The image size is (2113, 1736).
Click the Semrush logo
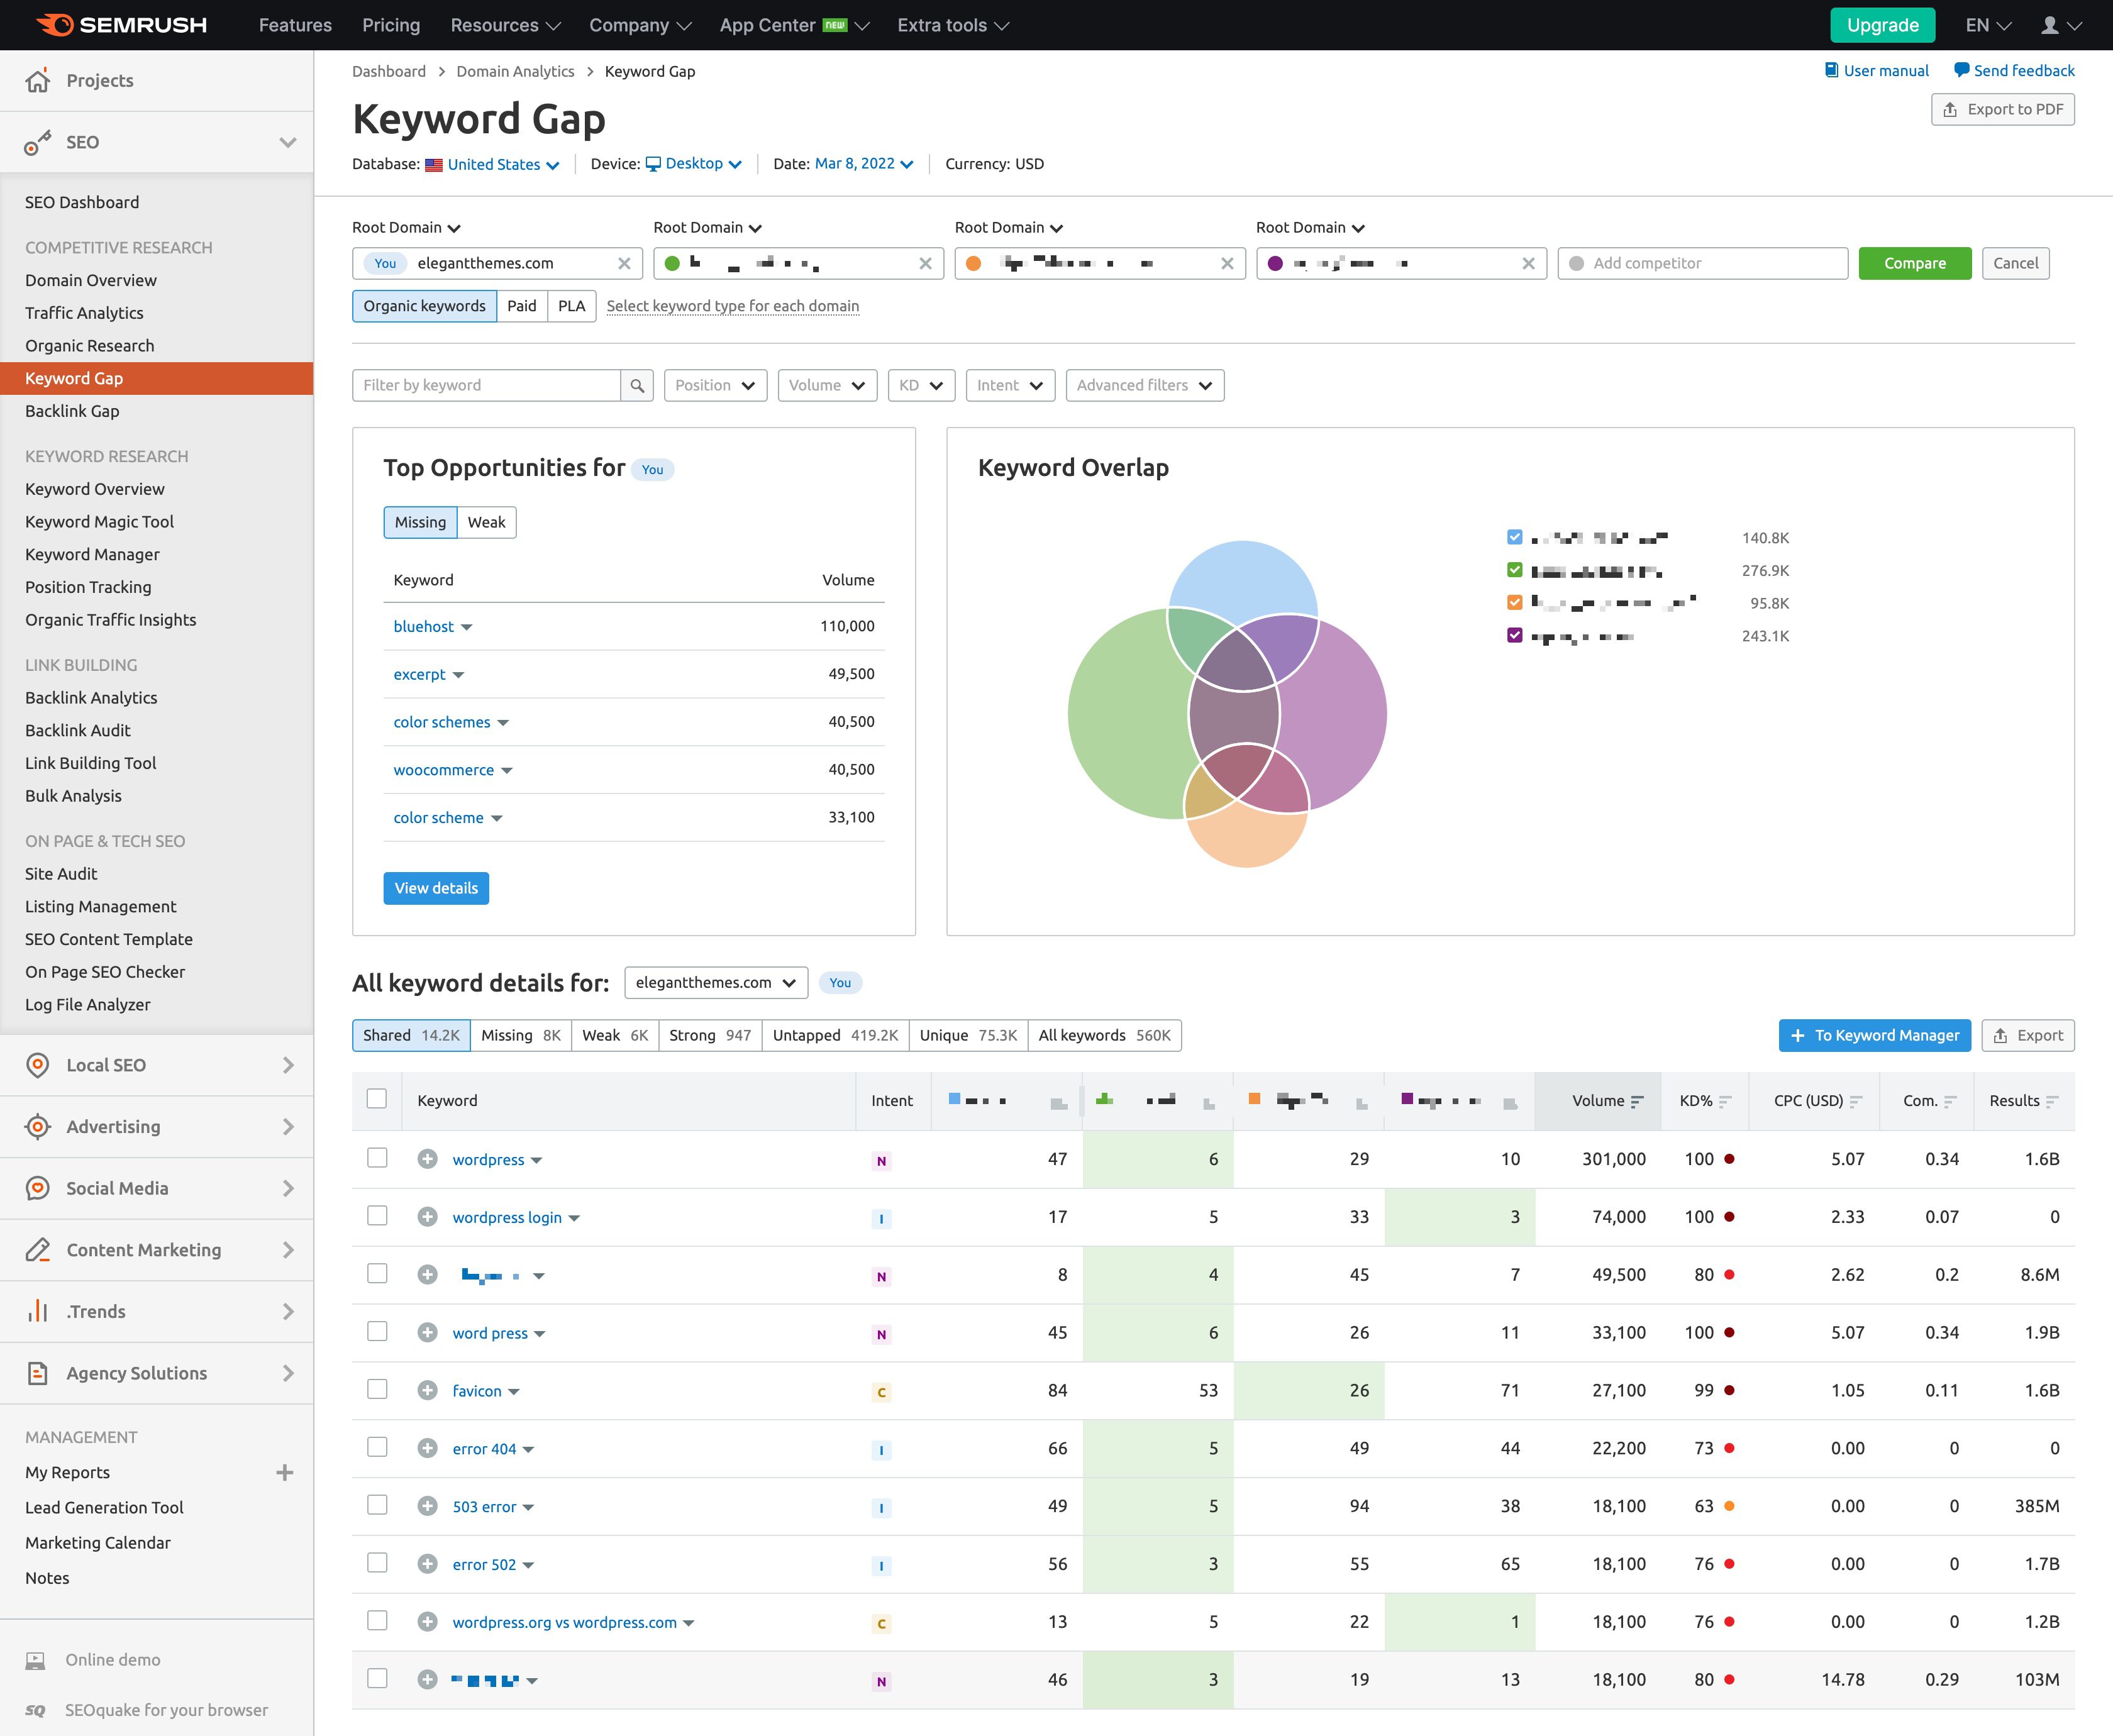point(122,25)
